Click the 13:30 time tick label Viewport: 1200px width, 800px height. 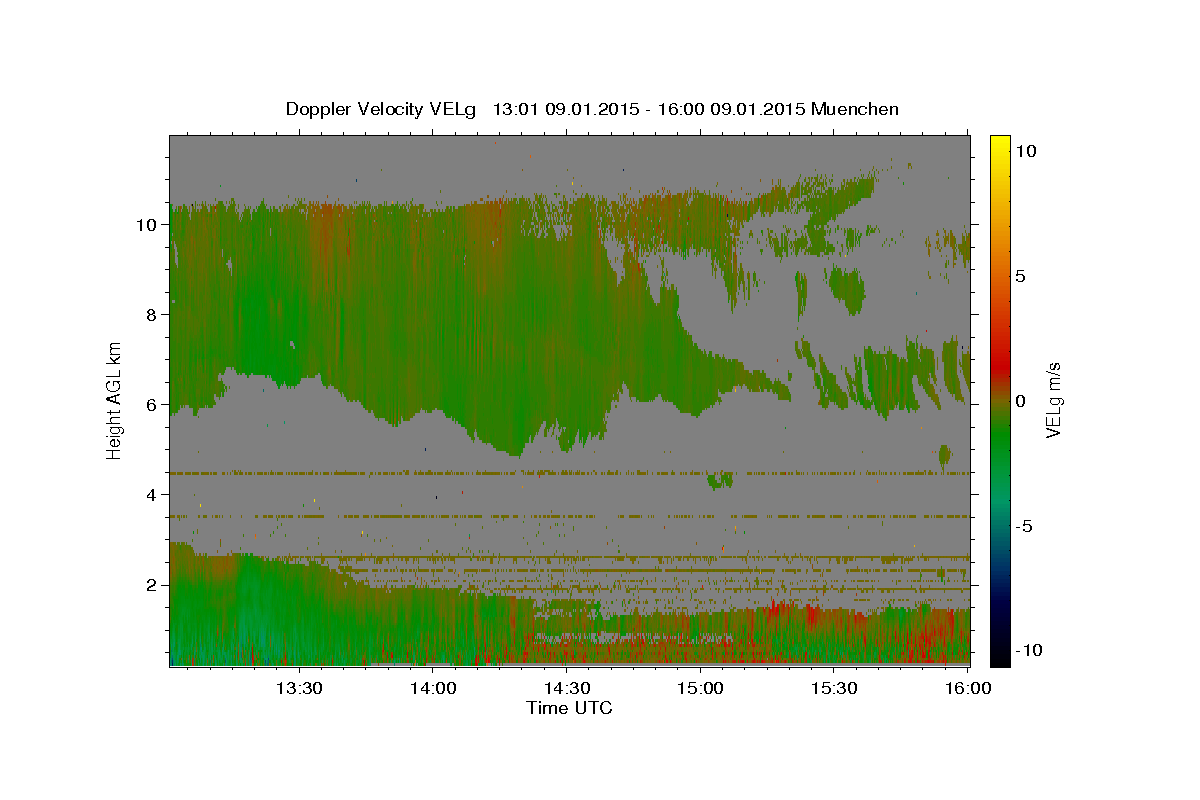pyautogui.click(x=299, y=688)
